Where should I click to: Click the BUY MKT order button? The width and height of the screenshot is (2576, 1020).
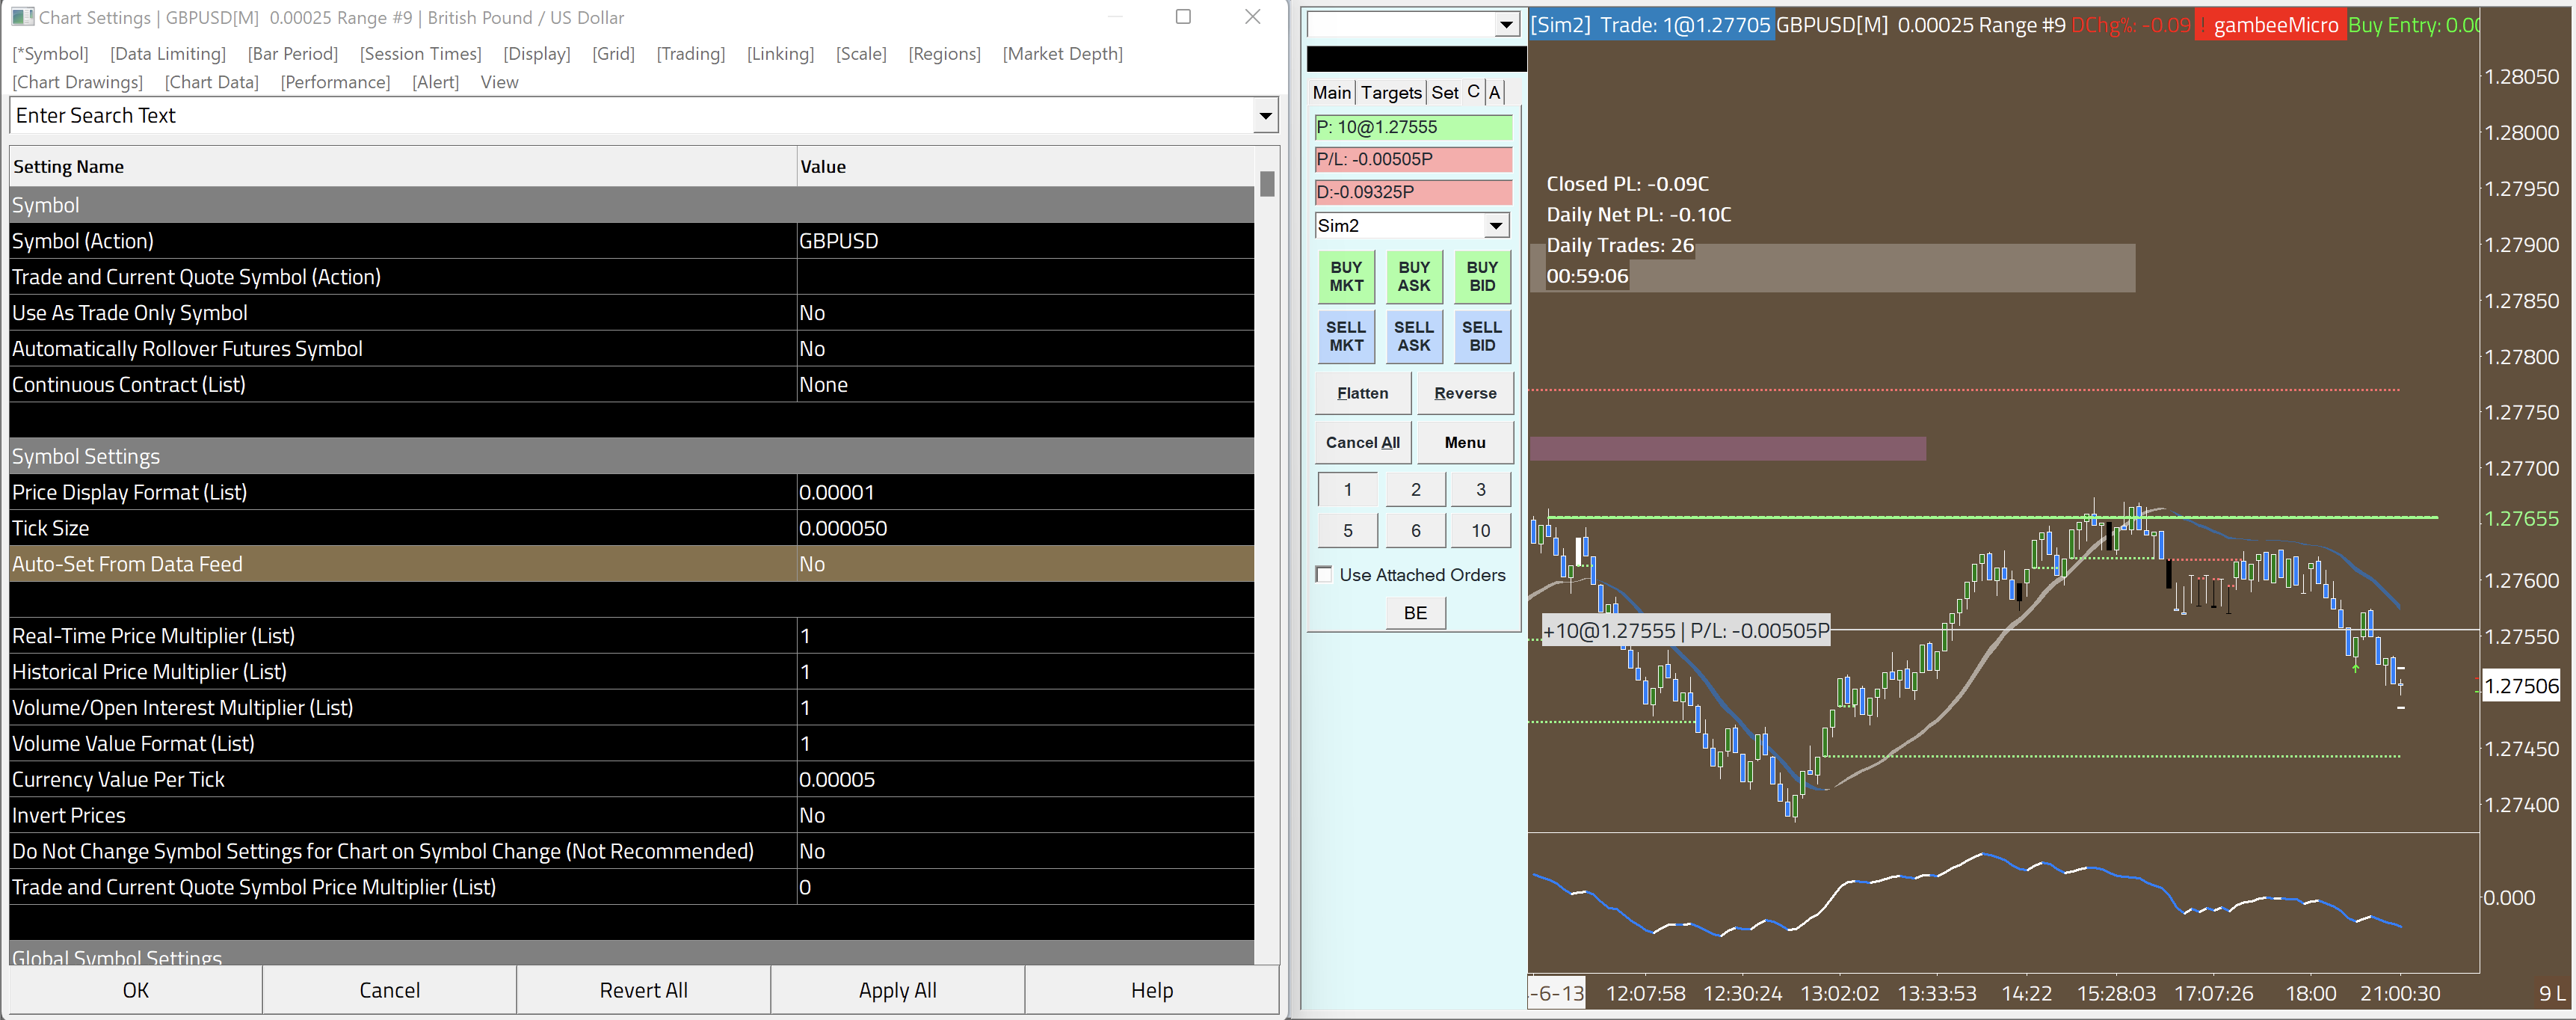(x=1345, y=276)
